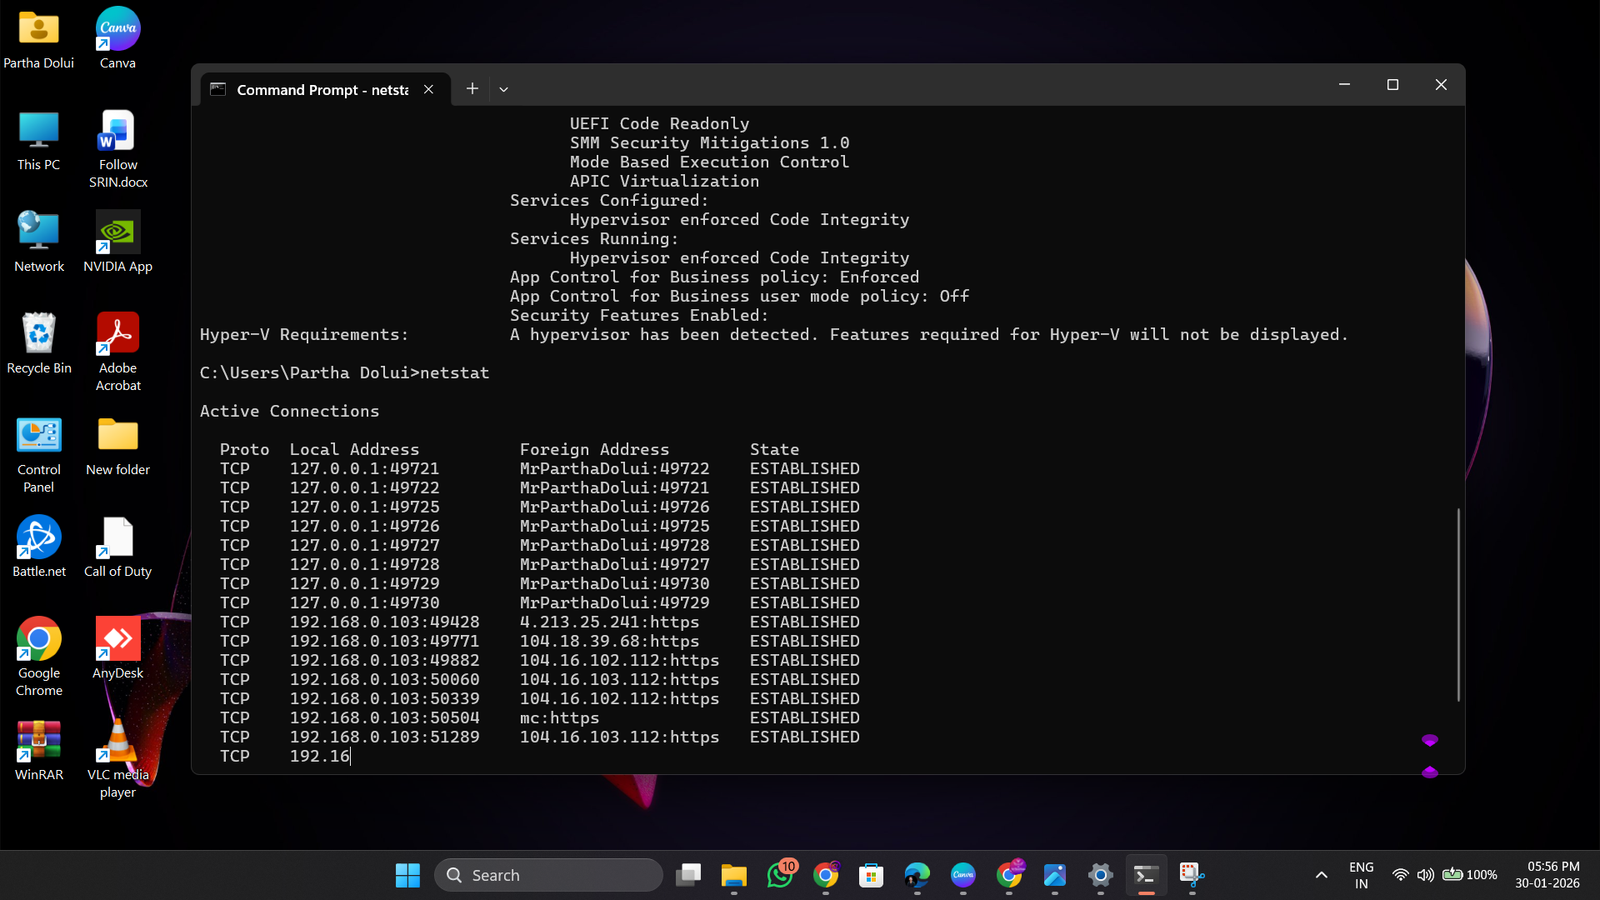Switch input language via ENG IN indicator
1600x900 pixels.
pyautogui.click(x=1360, y=874)
